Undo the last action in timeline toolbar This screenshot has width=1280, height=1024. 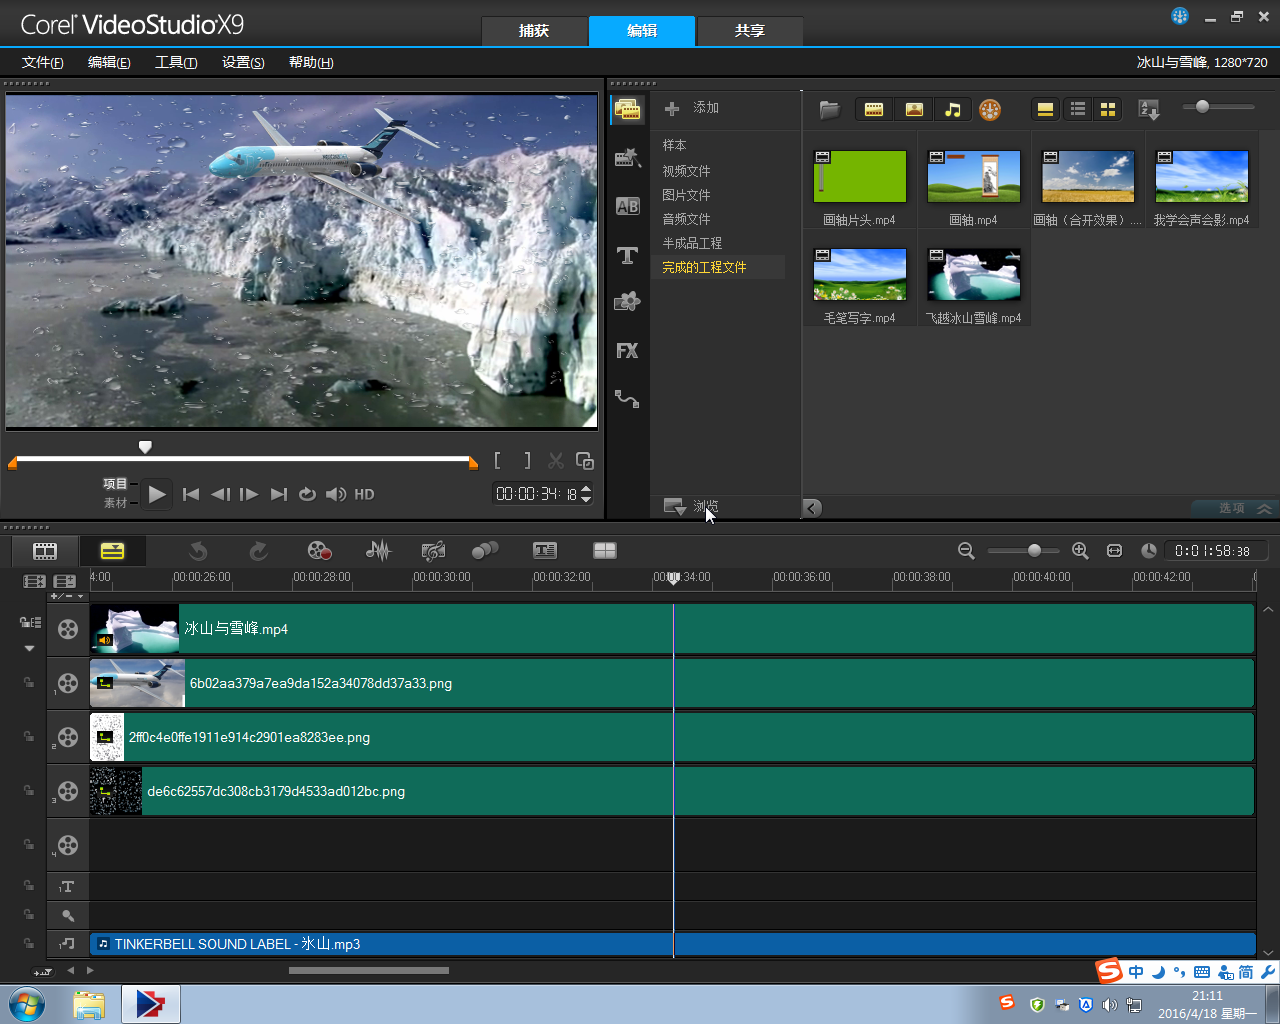(x=198, y=551)
